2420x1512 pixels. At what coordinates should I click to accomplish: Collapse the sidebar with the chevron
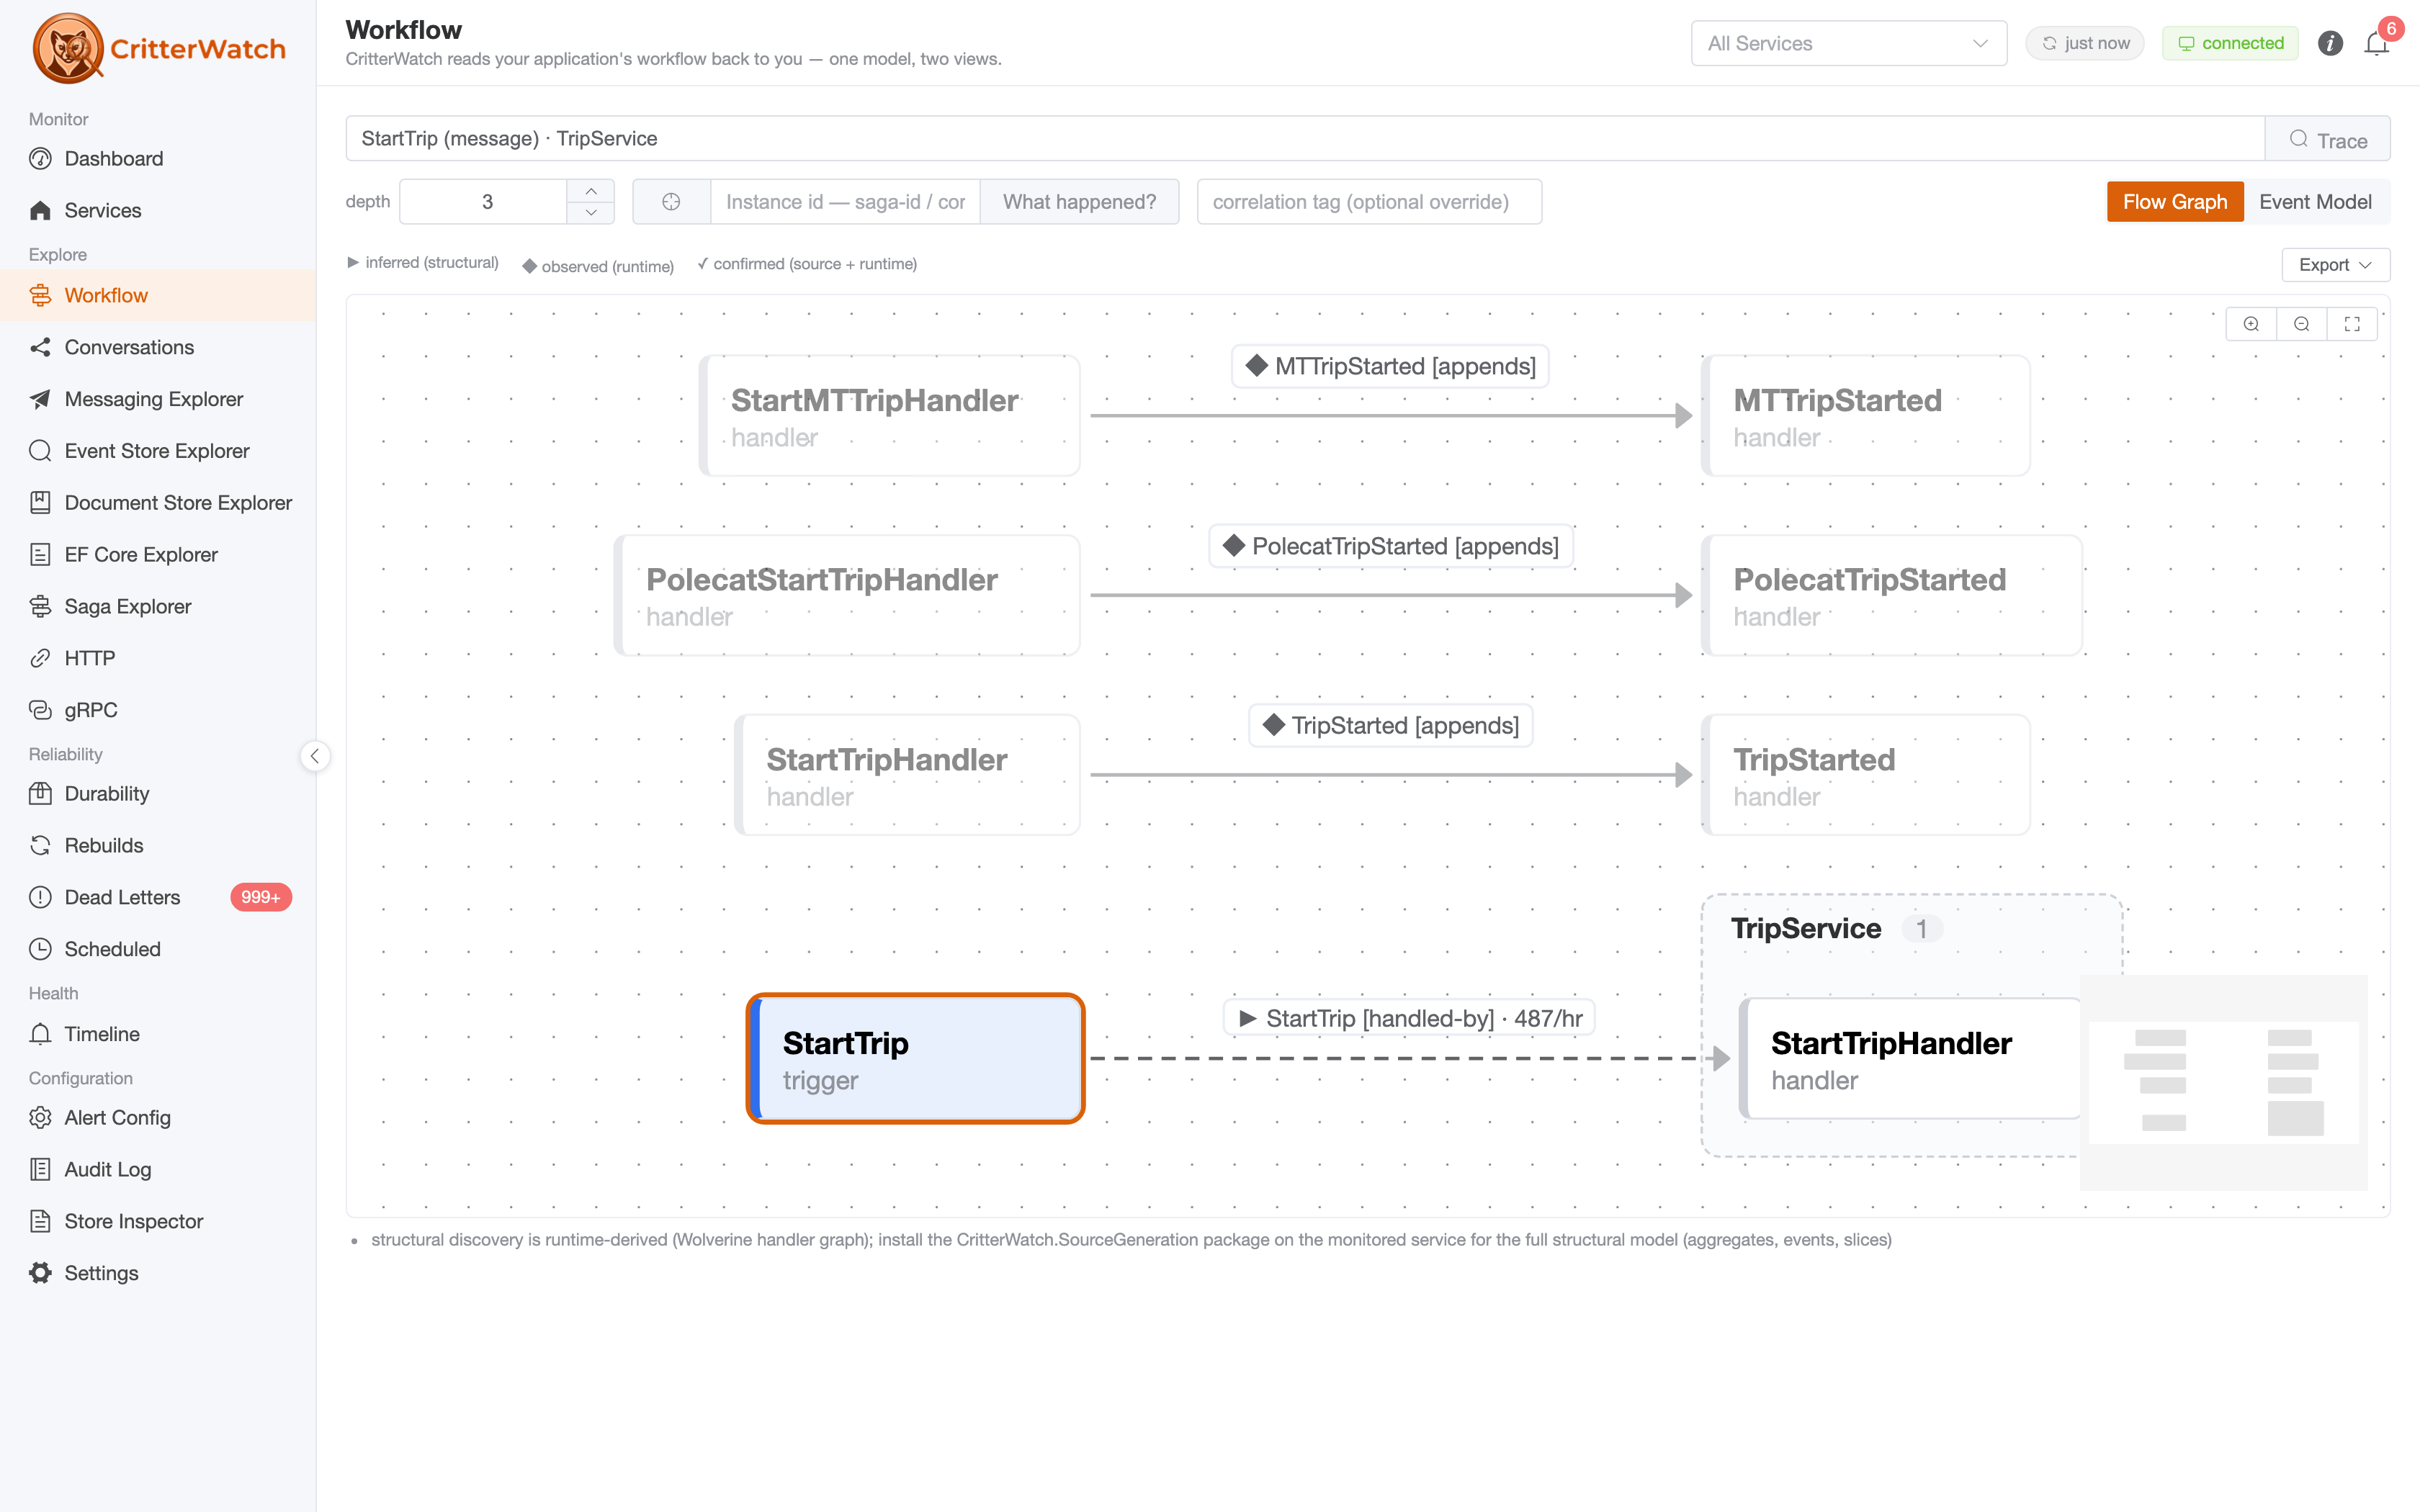coord(315,756)
